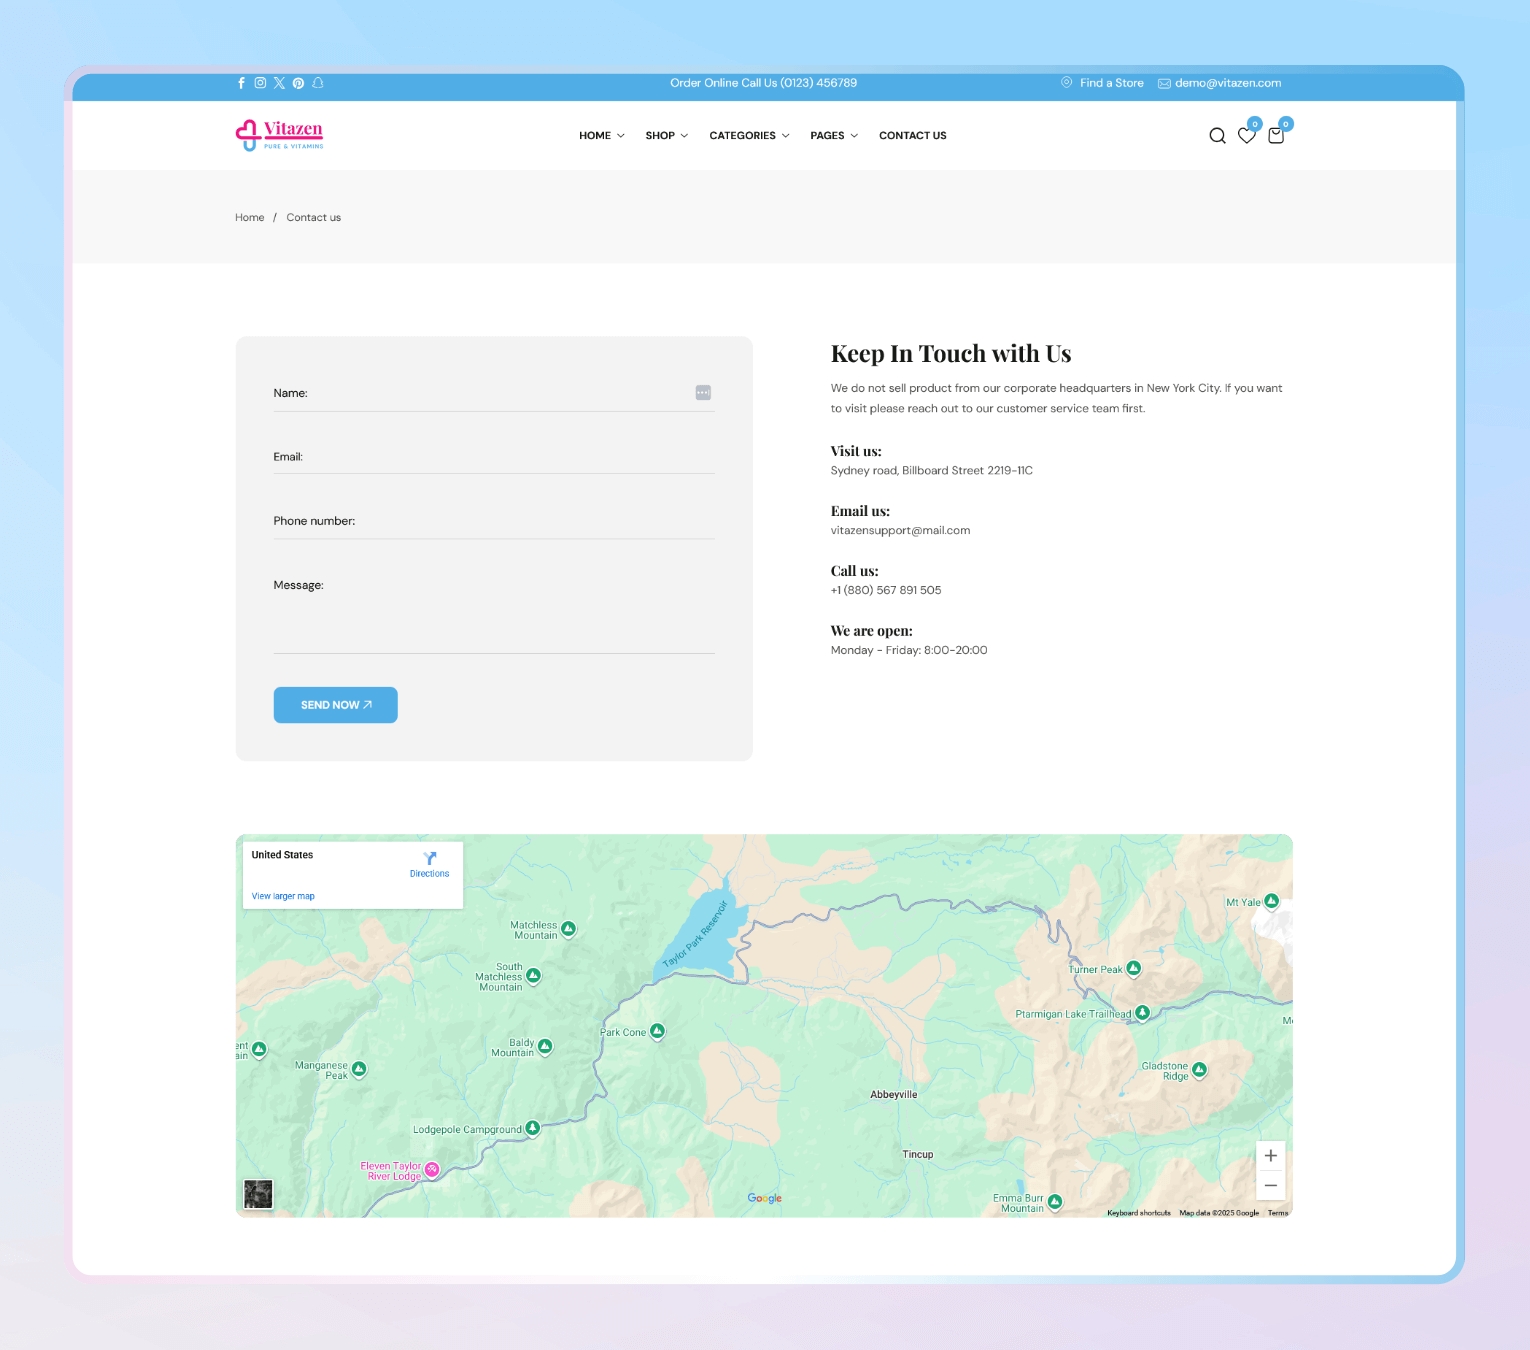Click the Lodgepole Campground map marker
1530x1350 pixels.
click(533, 1128)
